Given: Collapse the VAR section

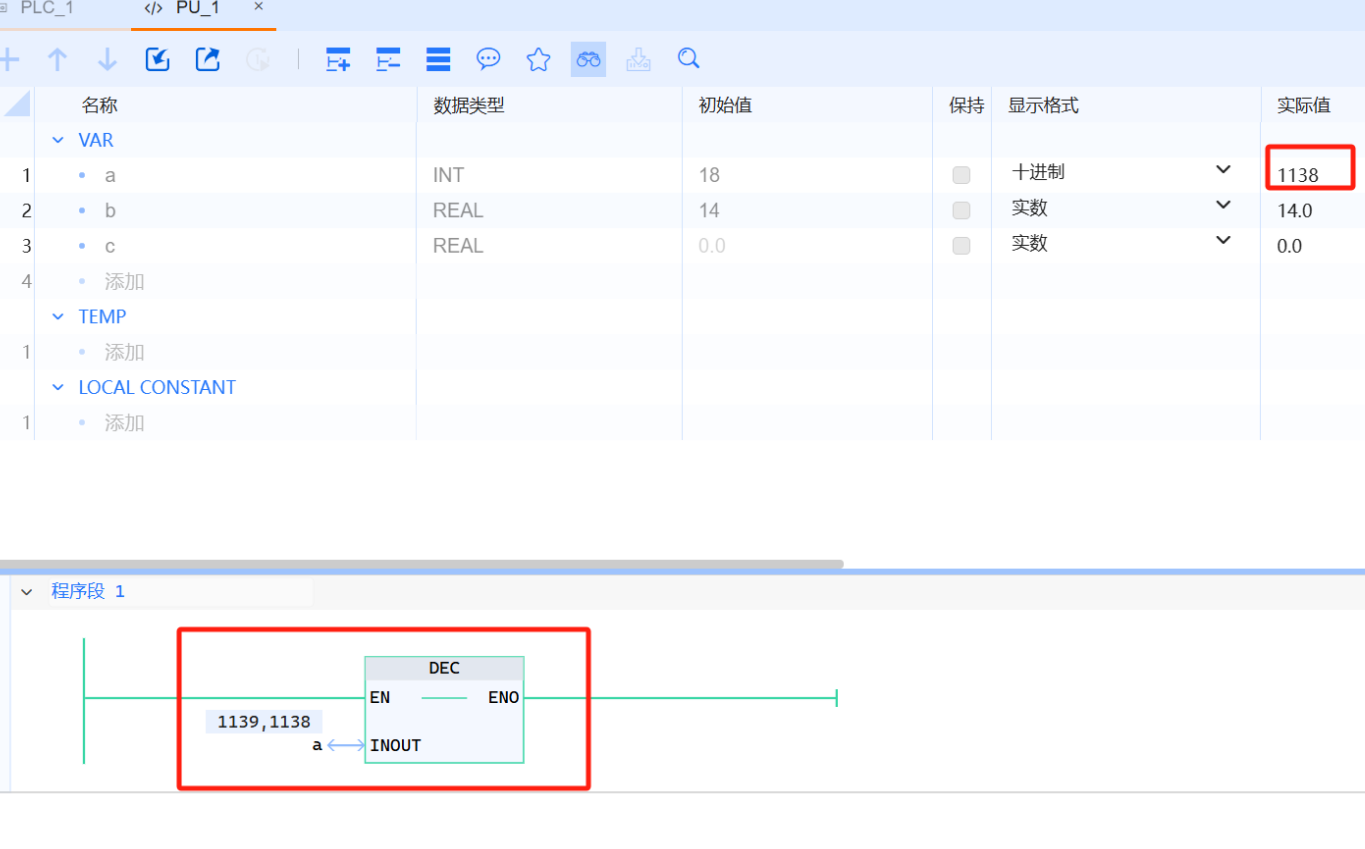Looking at the screenshot, I should pyautogui.click(x=58, y=141).
